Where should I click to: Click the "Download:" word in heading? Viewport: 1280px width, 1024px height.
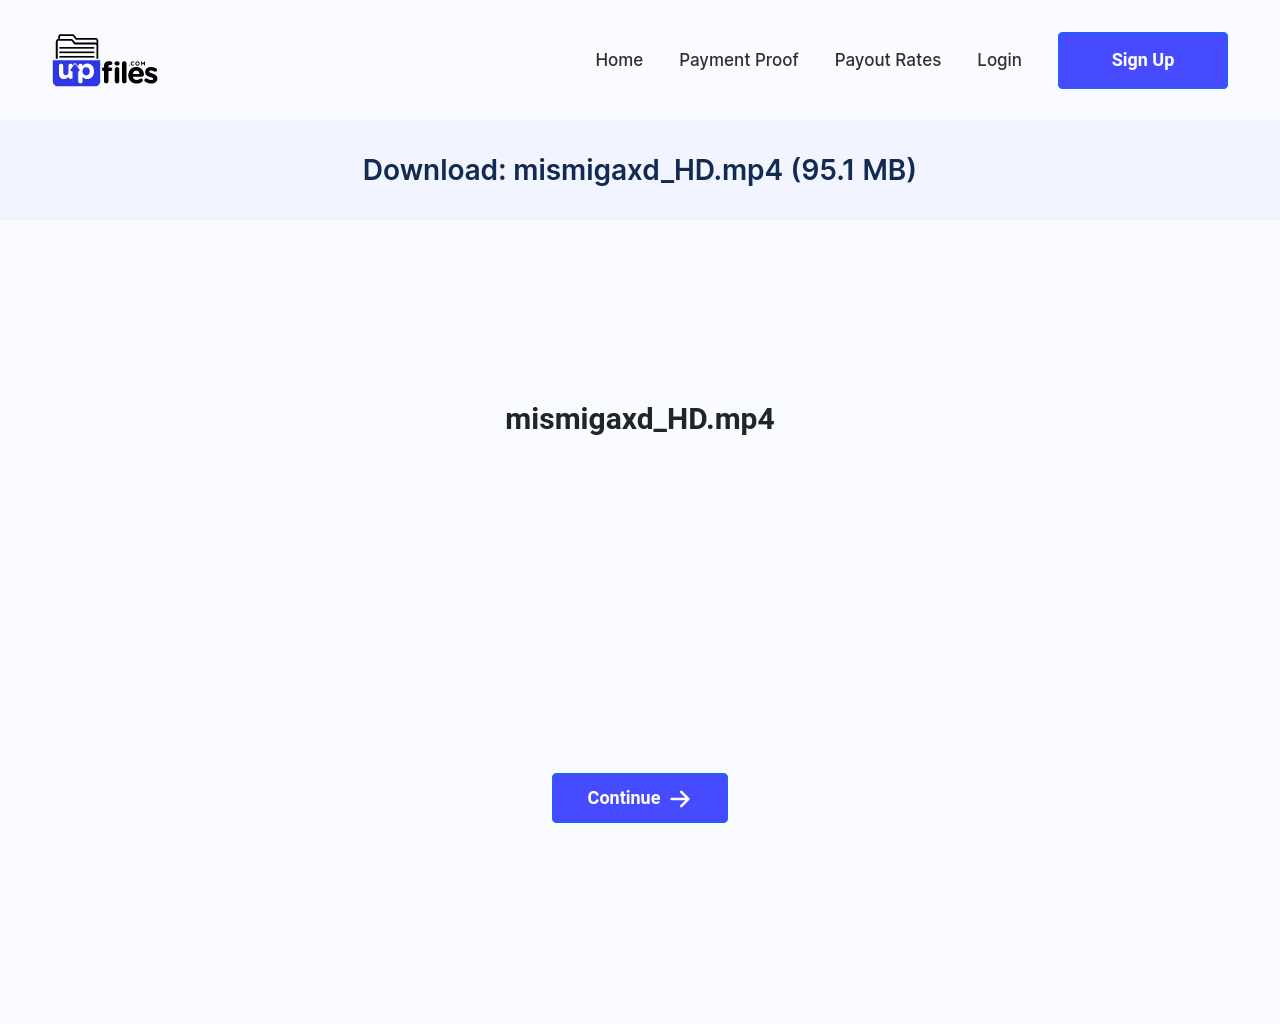pyautogui.click(x=435, y=170)
